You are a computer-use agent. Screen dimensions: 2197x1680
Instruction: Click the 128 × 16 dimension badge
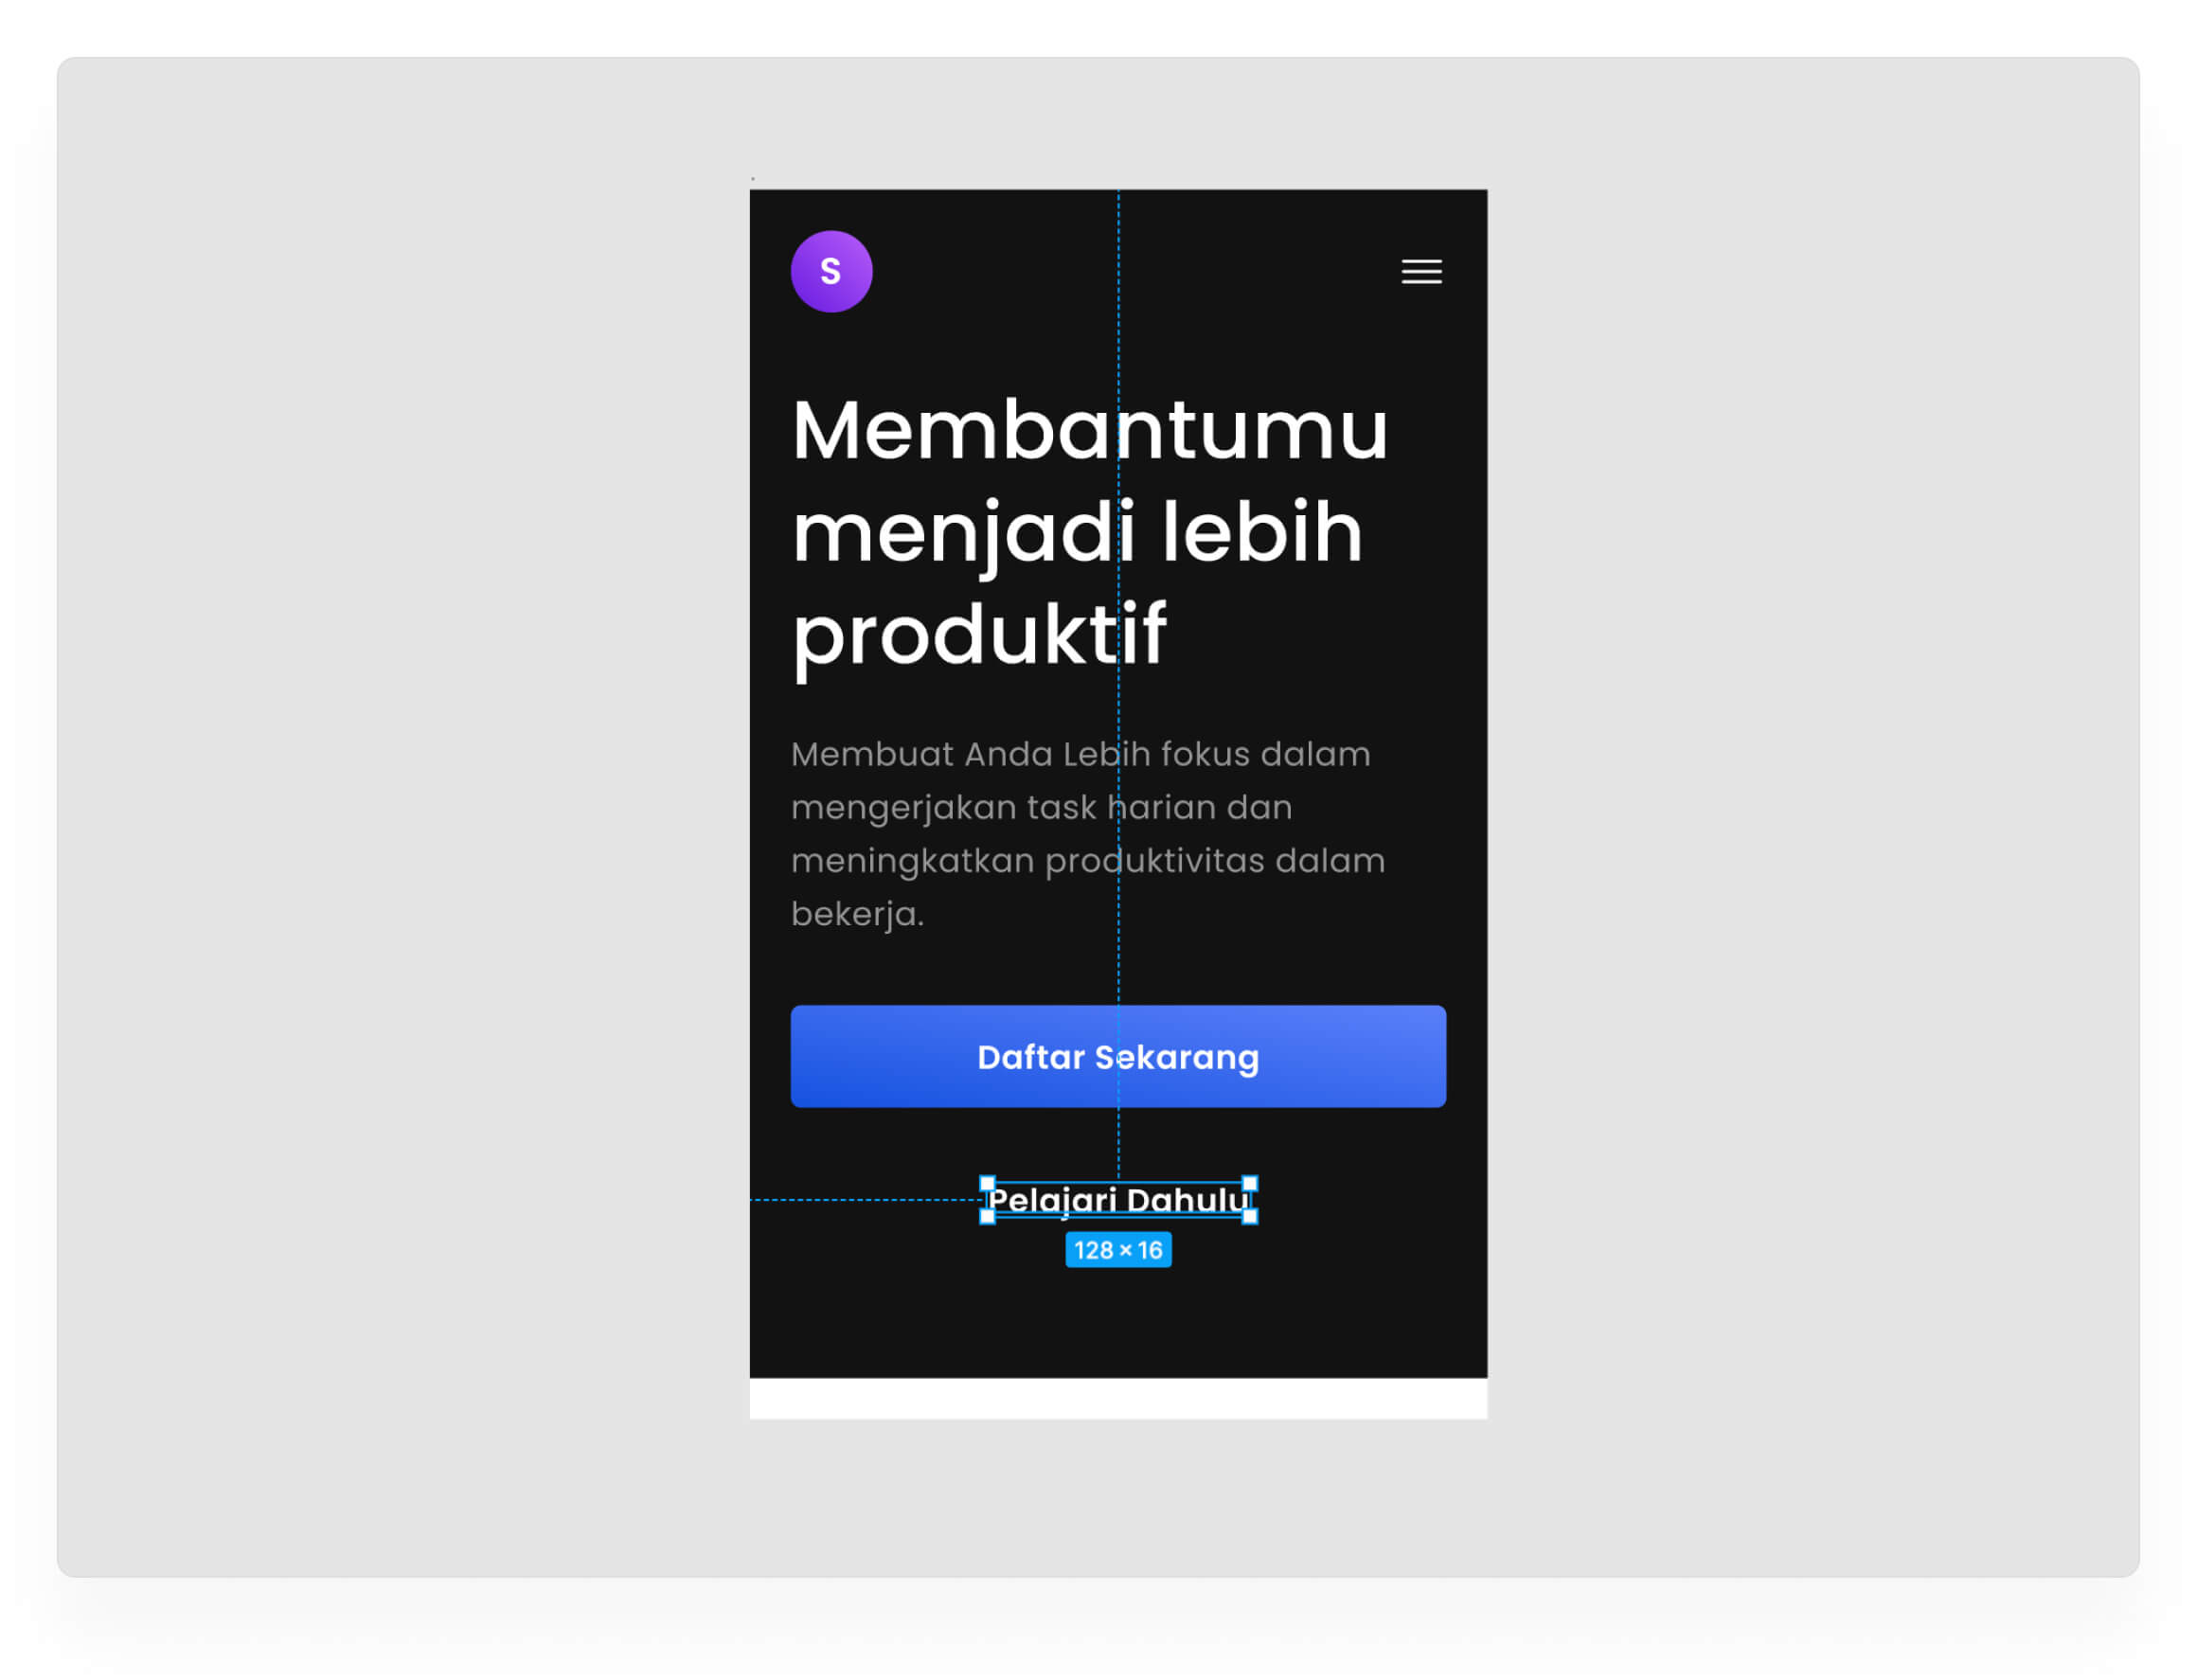(x=1118, y=1250)
